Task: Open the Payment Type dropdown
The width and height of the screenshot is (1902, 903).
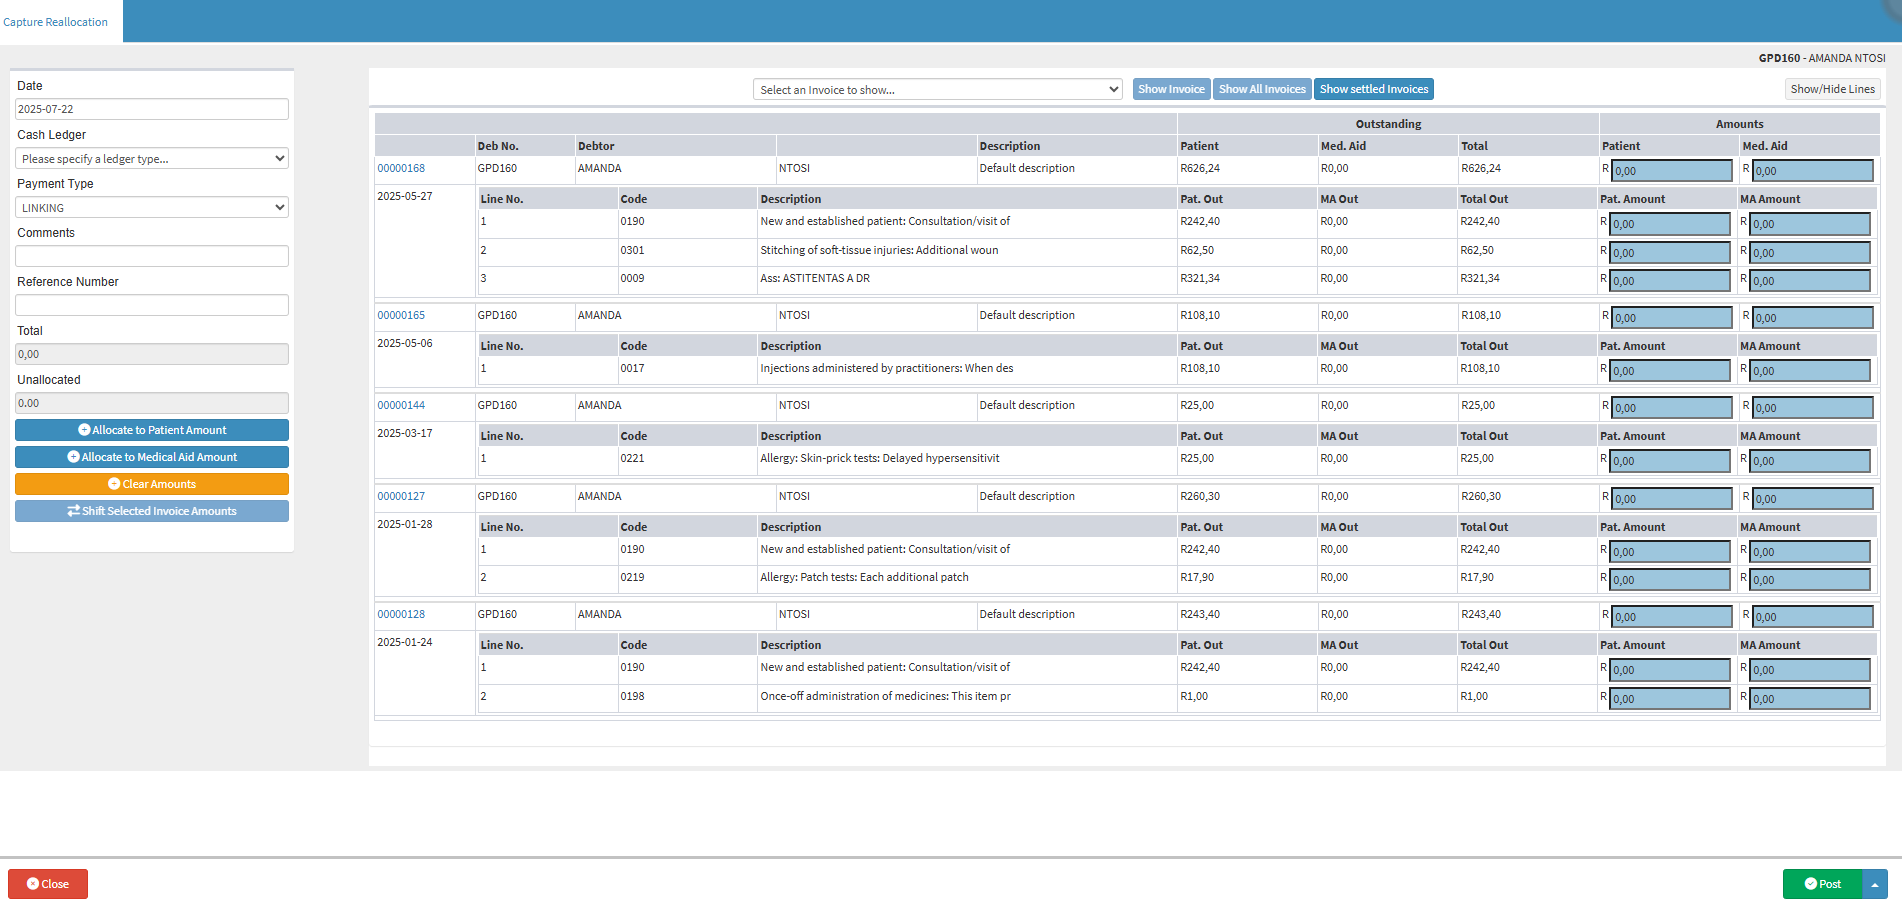Action: [152, 208]
